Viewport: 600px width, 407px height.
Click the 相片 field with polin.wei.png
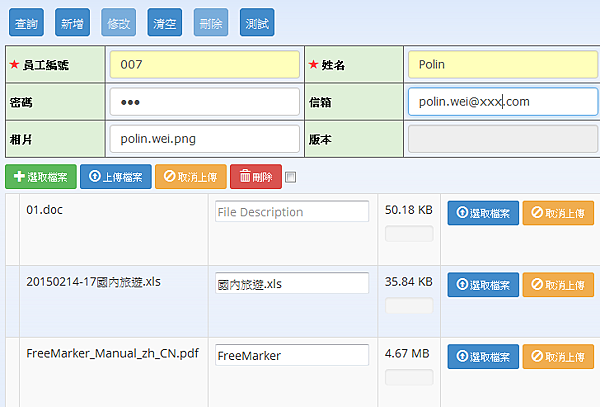tap(205, 138)
